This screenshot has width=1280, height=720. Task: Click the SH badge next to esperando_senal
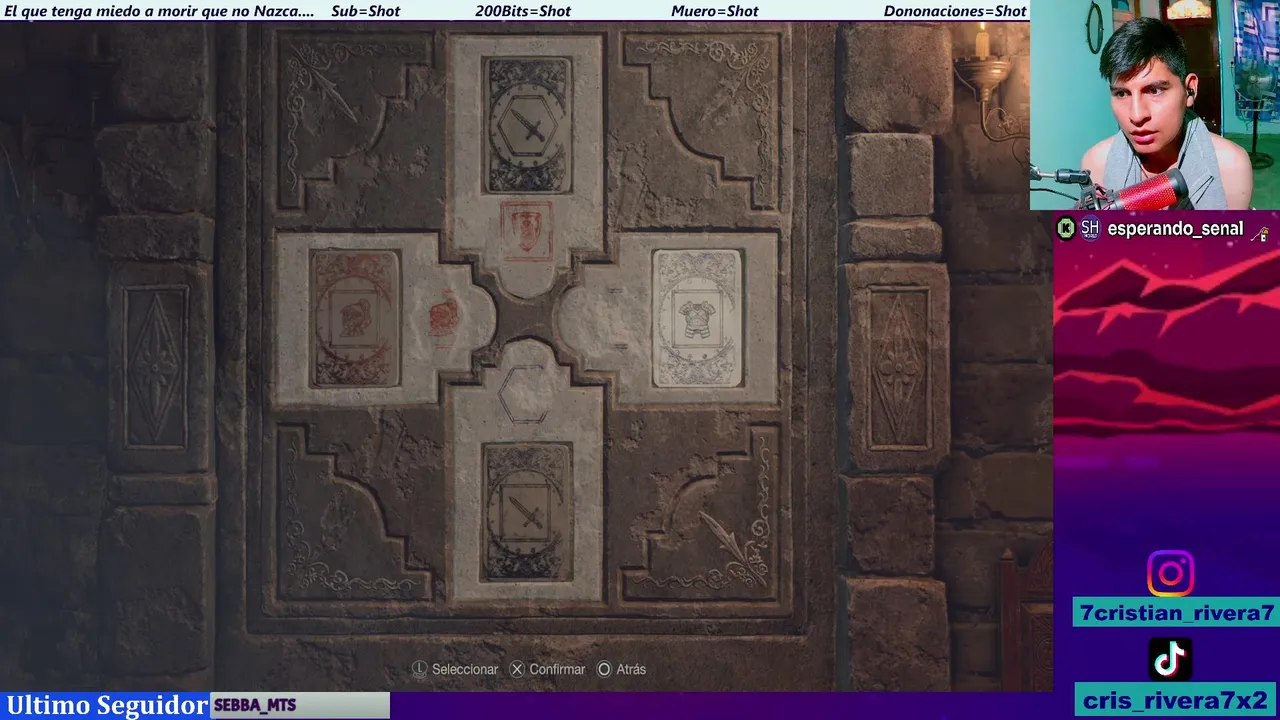pos(1090,229)
